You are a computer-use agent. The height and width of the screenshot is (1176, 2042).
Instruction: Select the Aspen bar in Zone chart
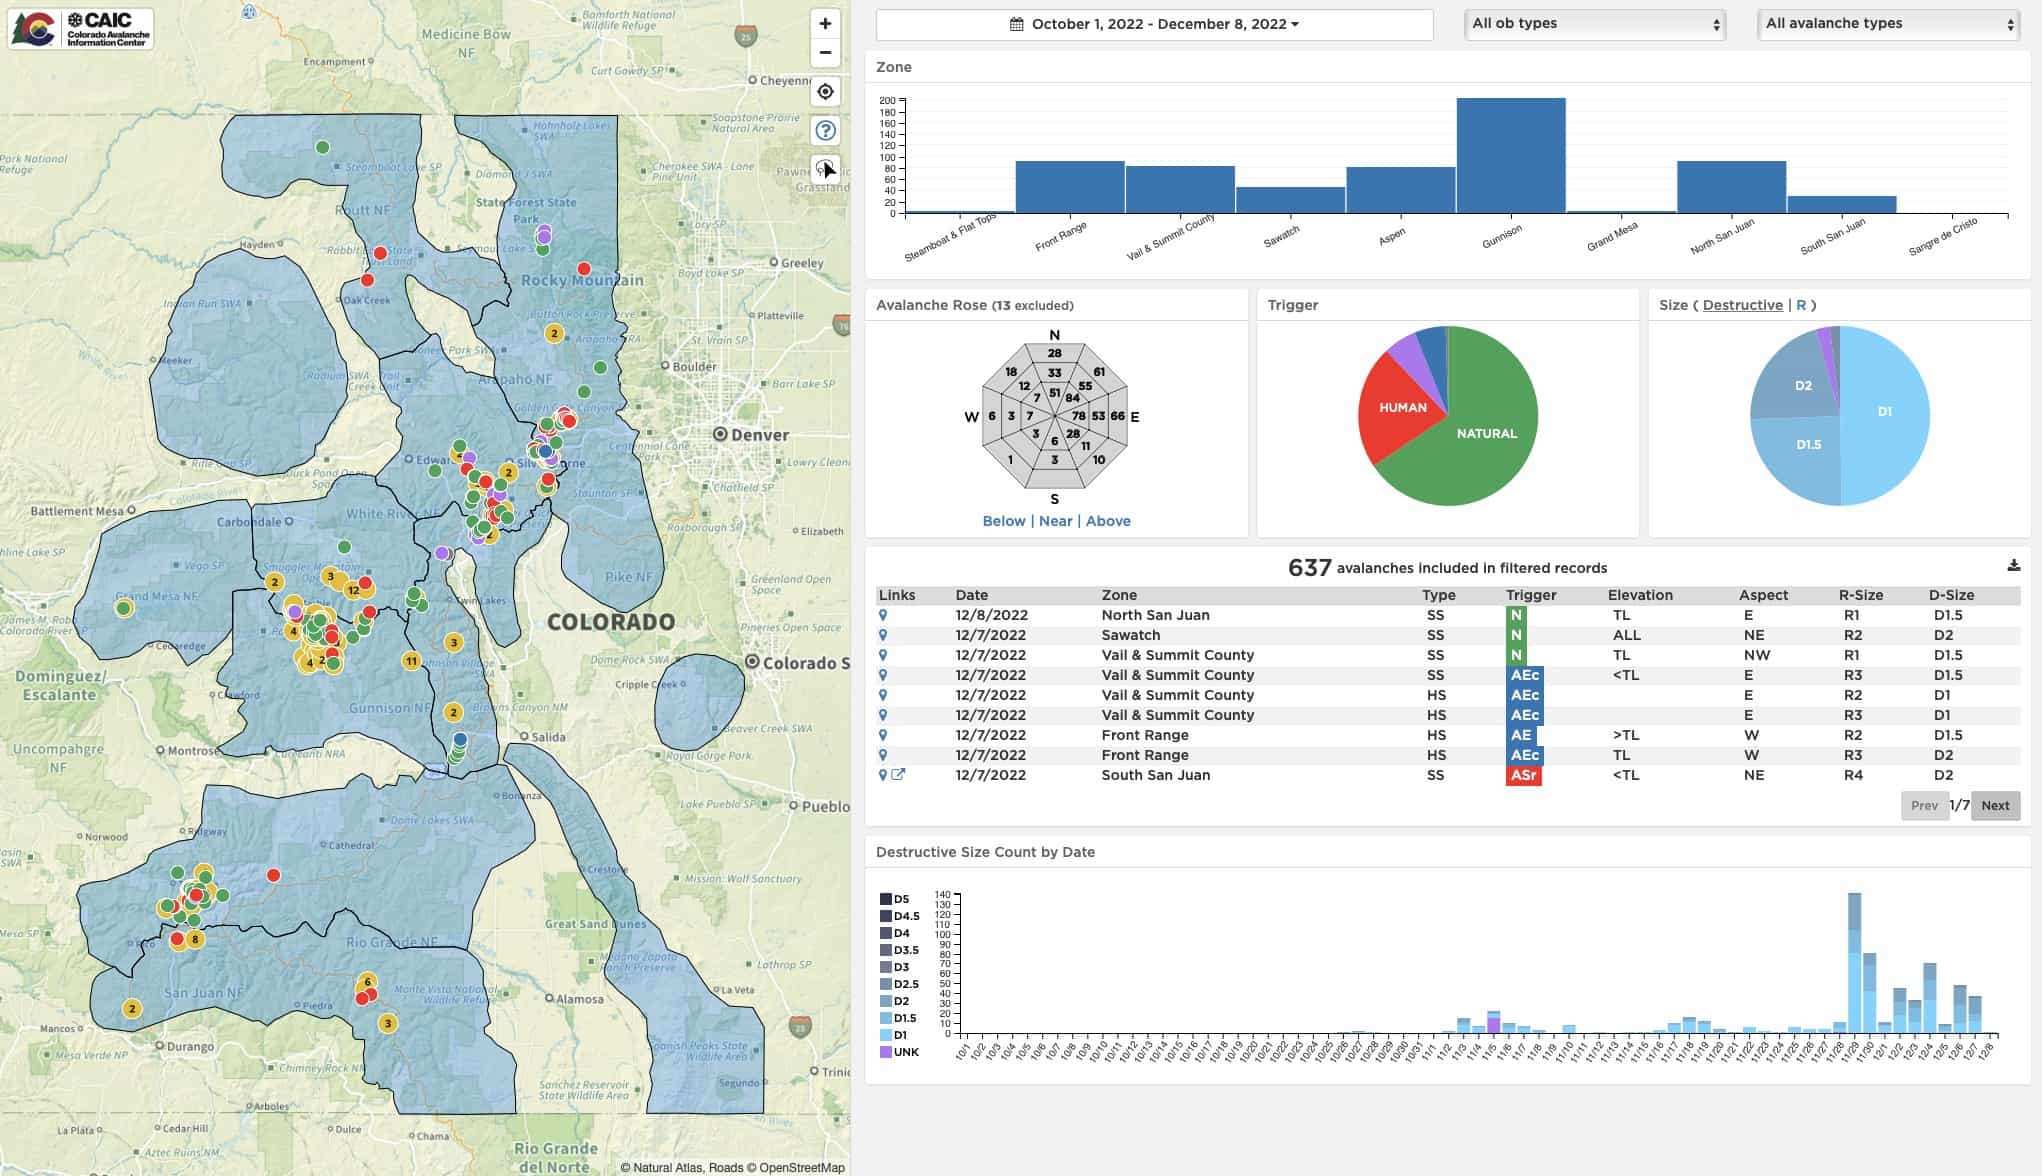click(1400, 190)
